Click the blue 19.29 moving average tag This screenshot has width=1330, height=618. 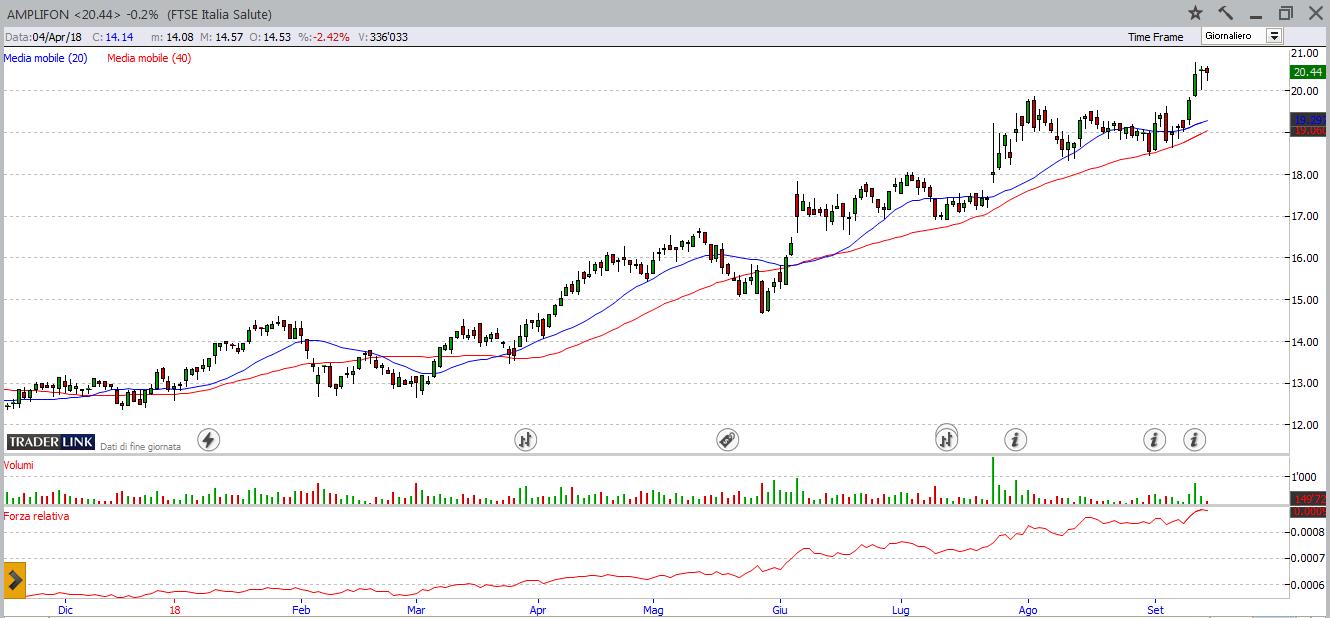(1308, 120)
